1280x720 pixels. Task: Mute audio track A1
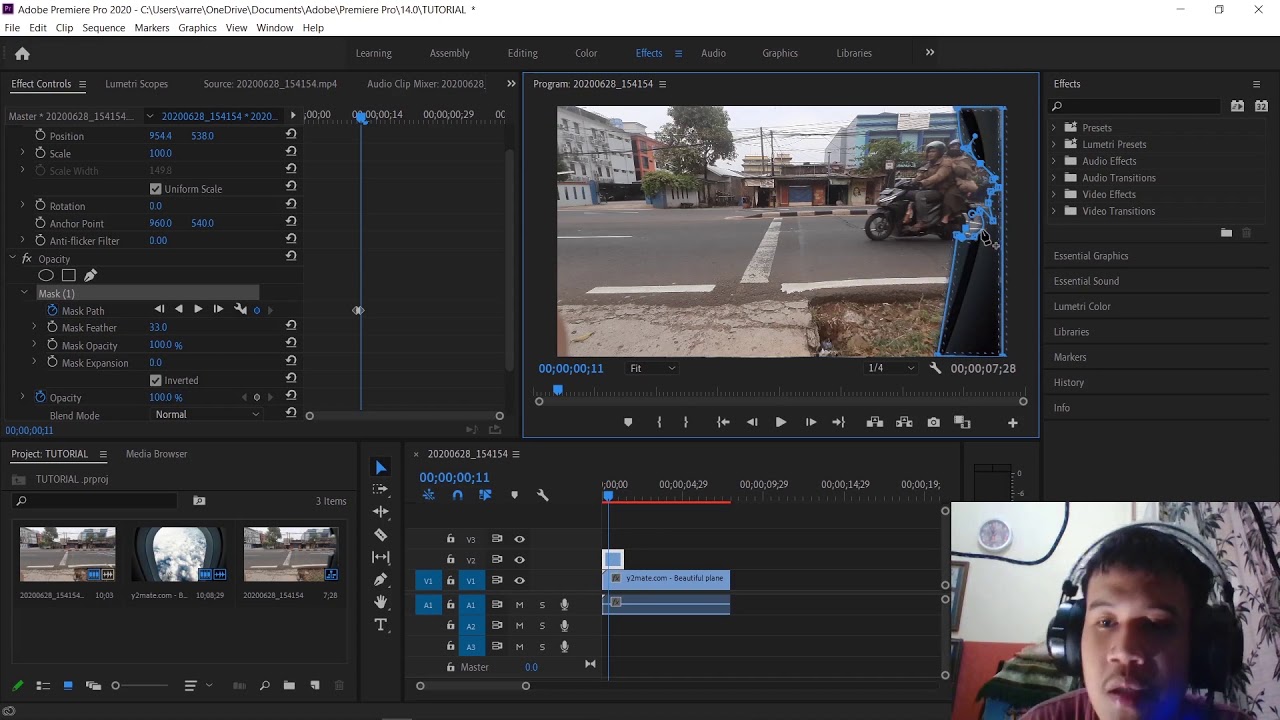tap(519, 604)
